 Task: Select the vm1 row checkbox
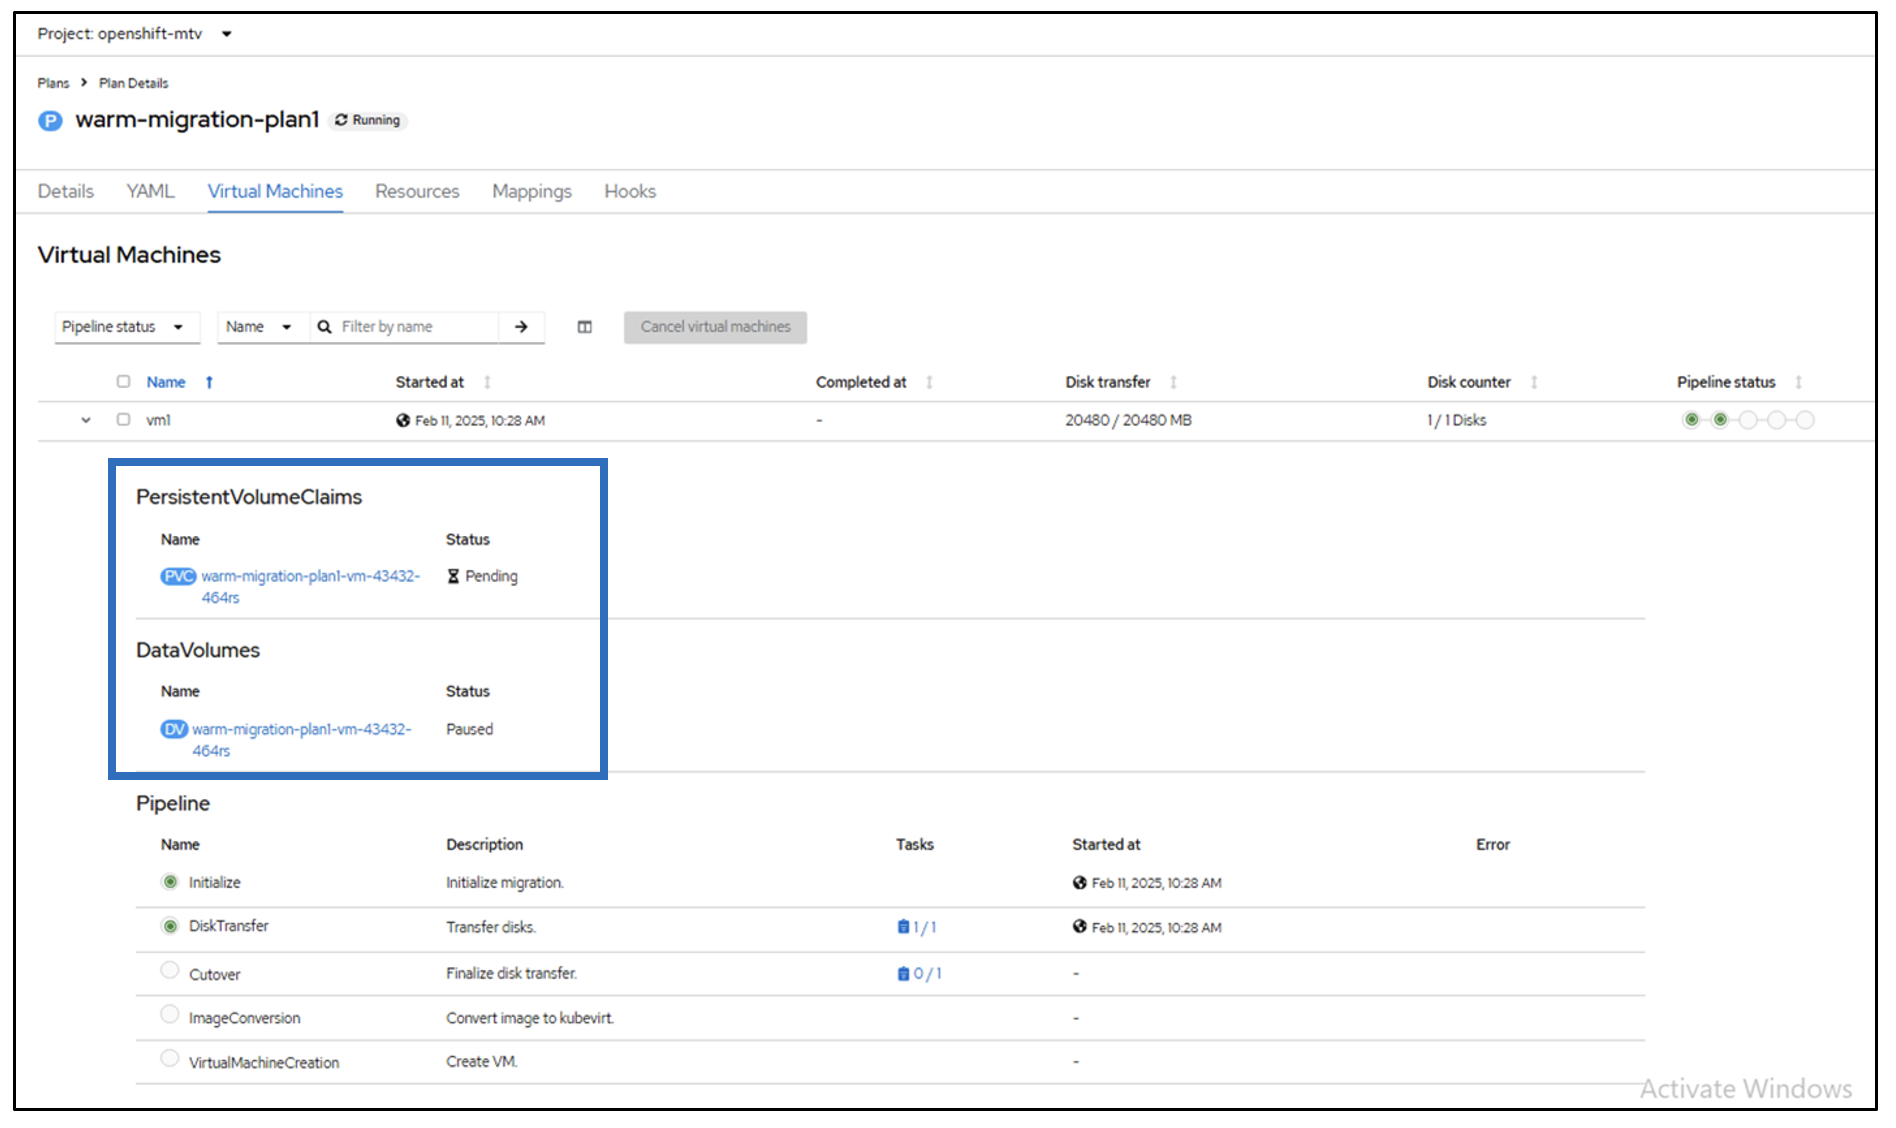123,420
